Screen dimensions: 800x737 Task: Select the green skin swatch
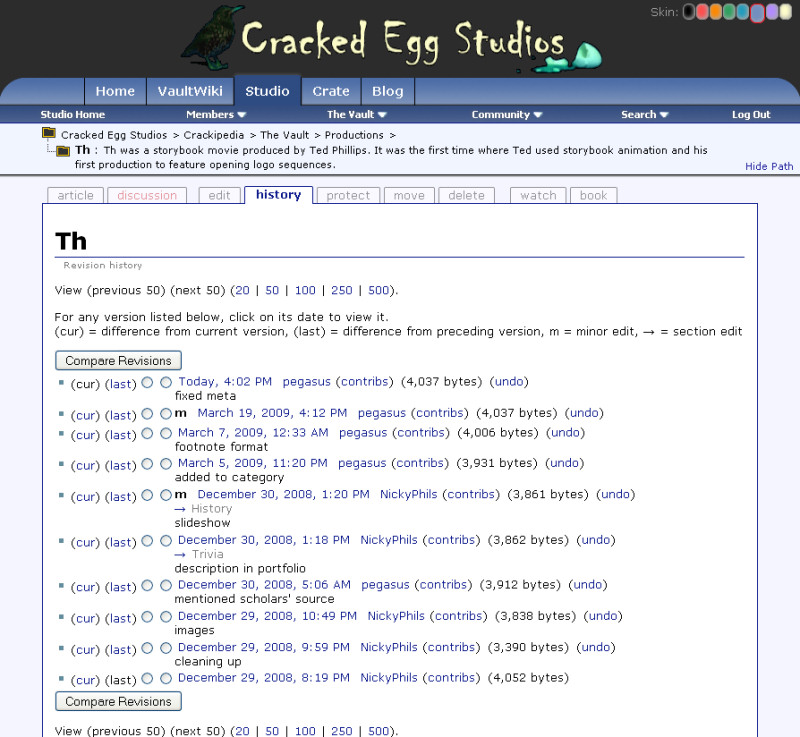730,12
